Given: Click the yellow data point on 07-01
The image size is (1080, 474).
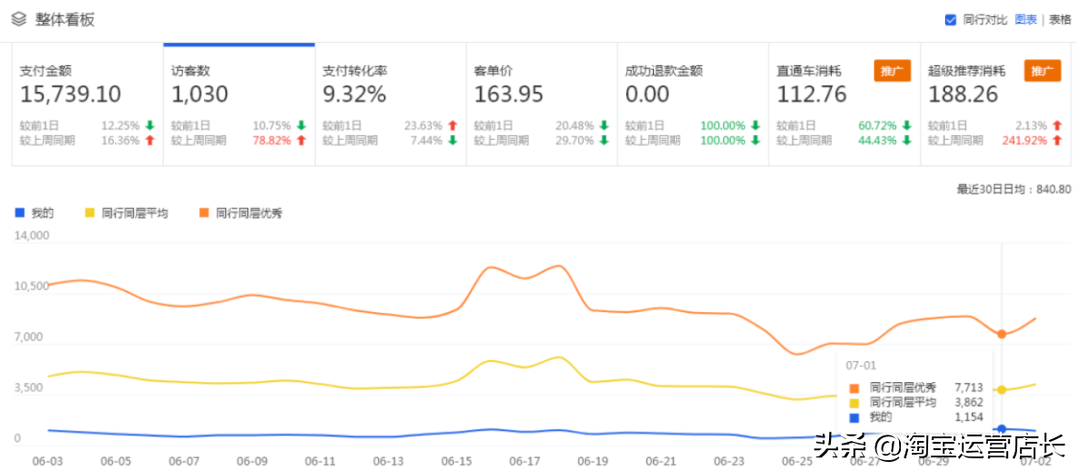Looking at the screenshot, I should (1002, 390).
